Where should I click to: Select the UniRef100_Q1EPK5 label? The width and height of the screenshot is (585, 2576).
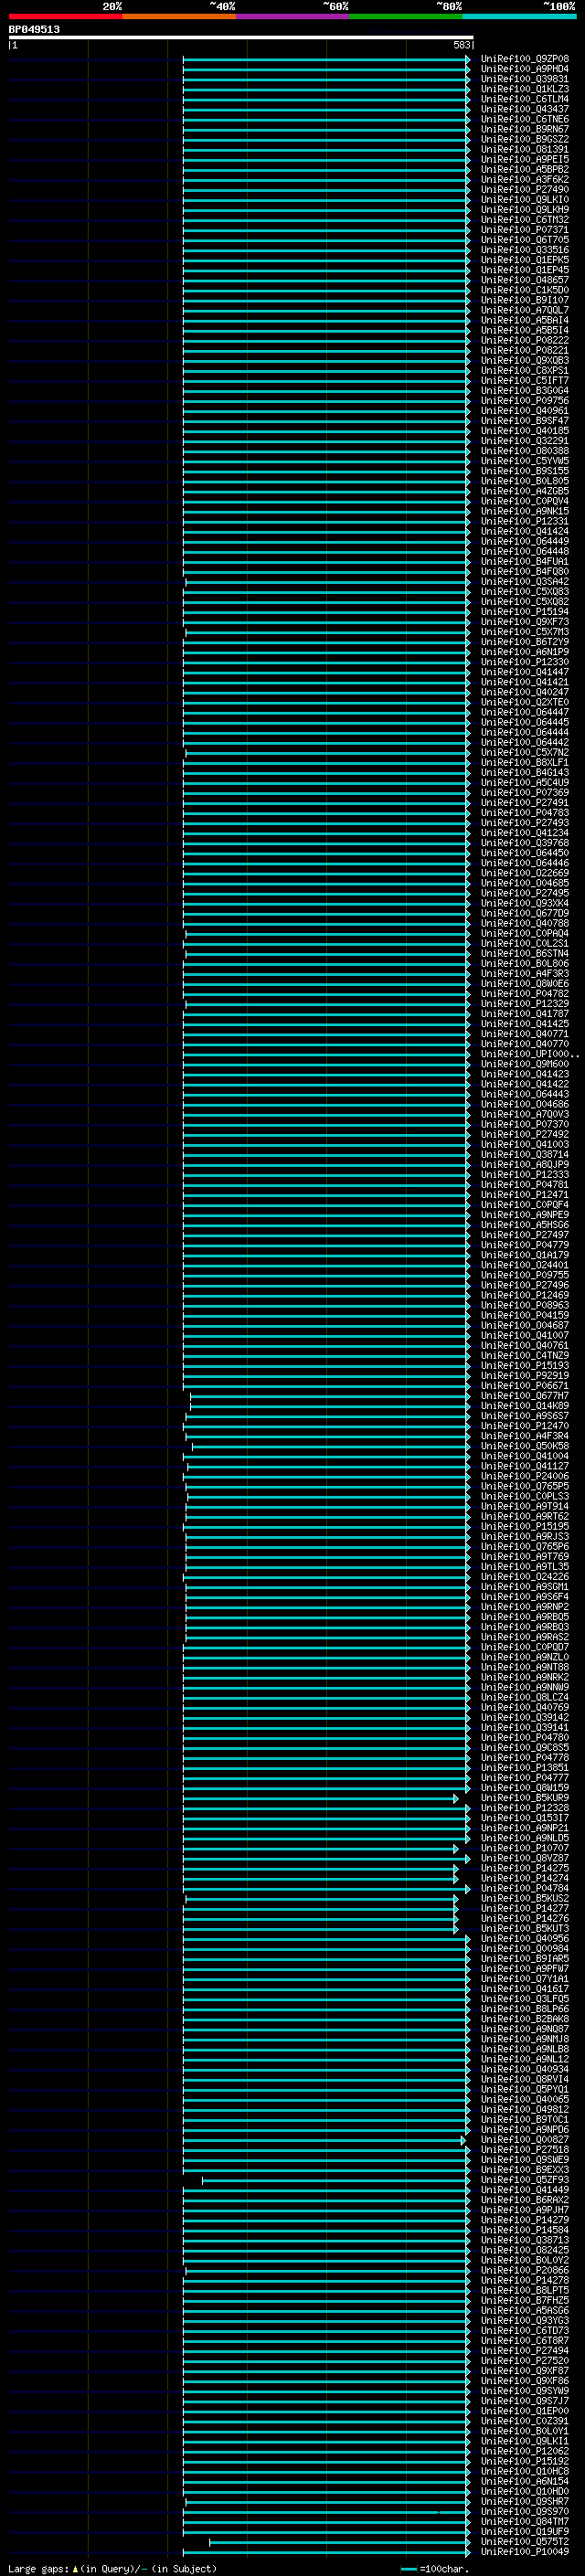pos(524,260)
